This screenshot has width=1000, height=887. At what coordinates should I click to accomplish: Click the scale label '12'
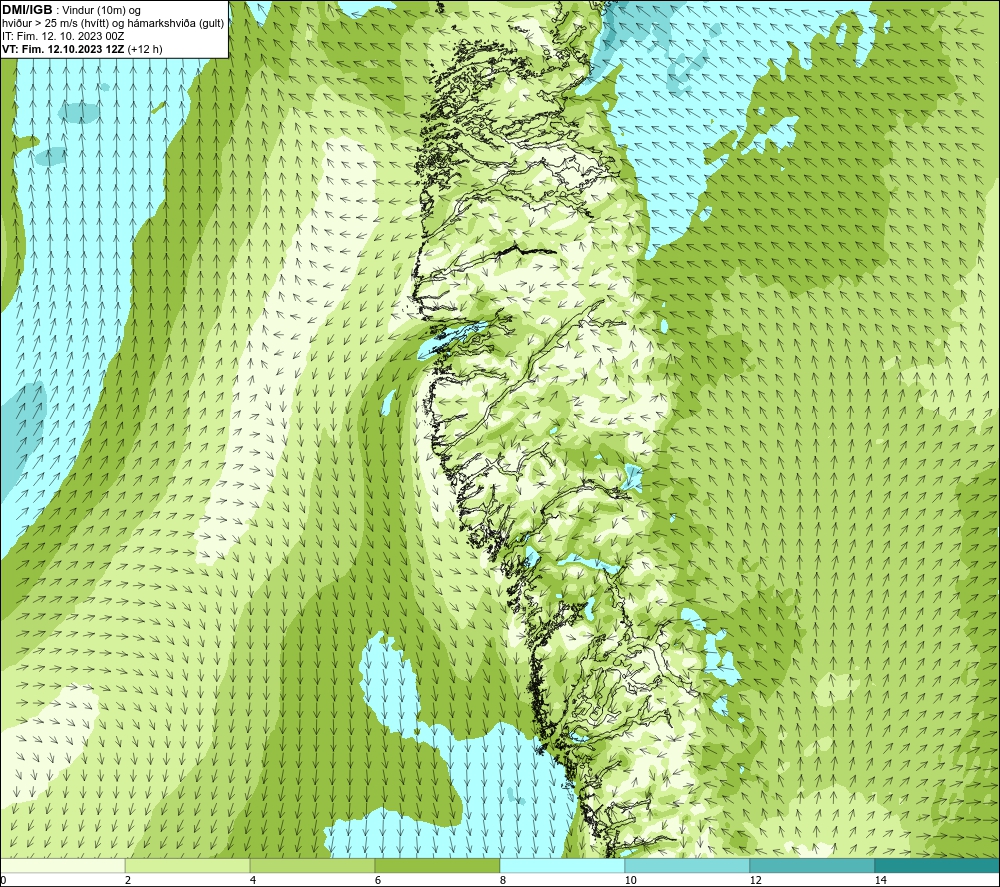point(755,880)
